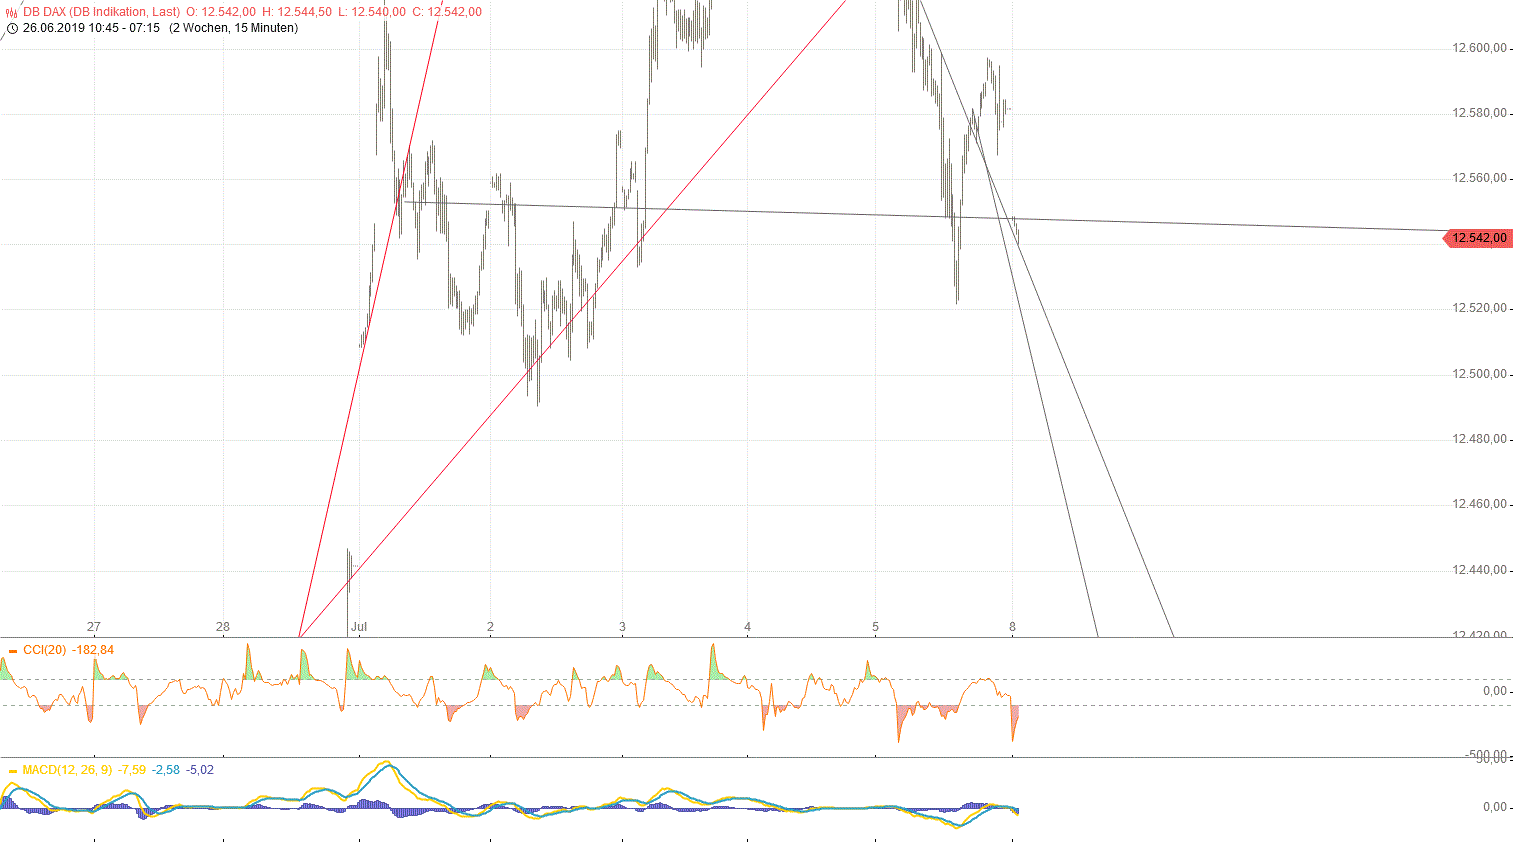Click the 12.460,00 price axis label
Screen dimensions: 1513x842
[1479, 504]
